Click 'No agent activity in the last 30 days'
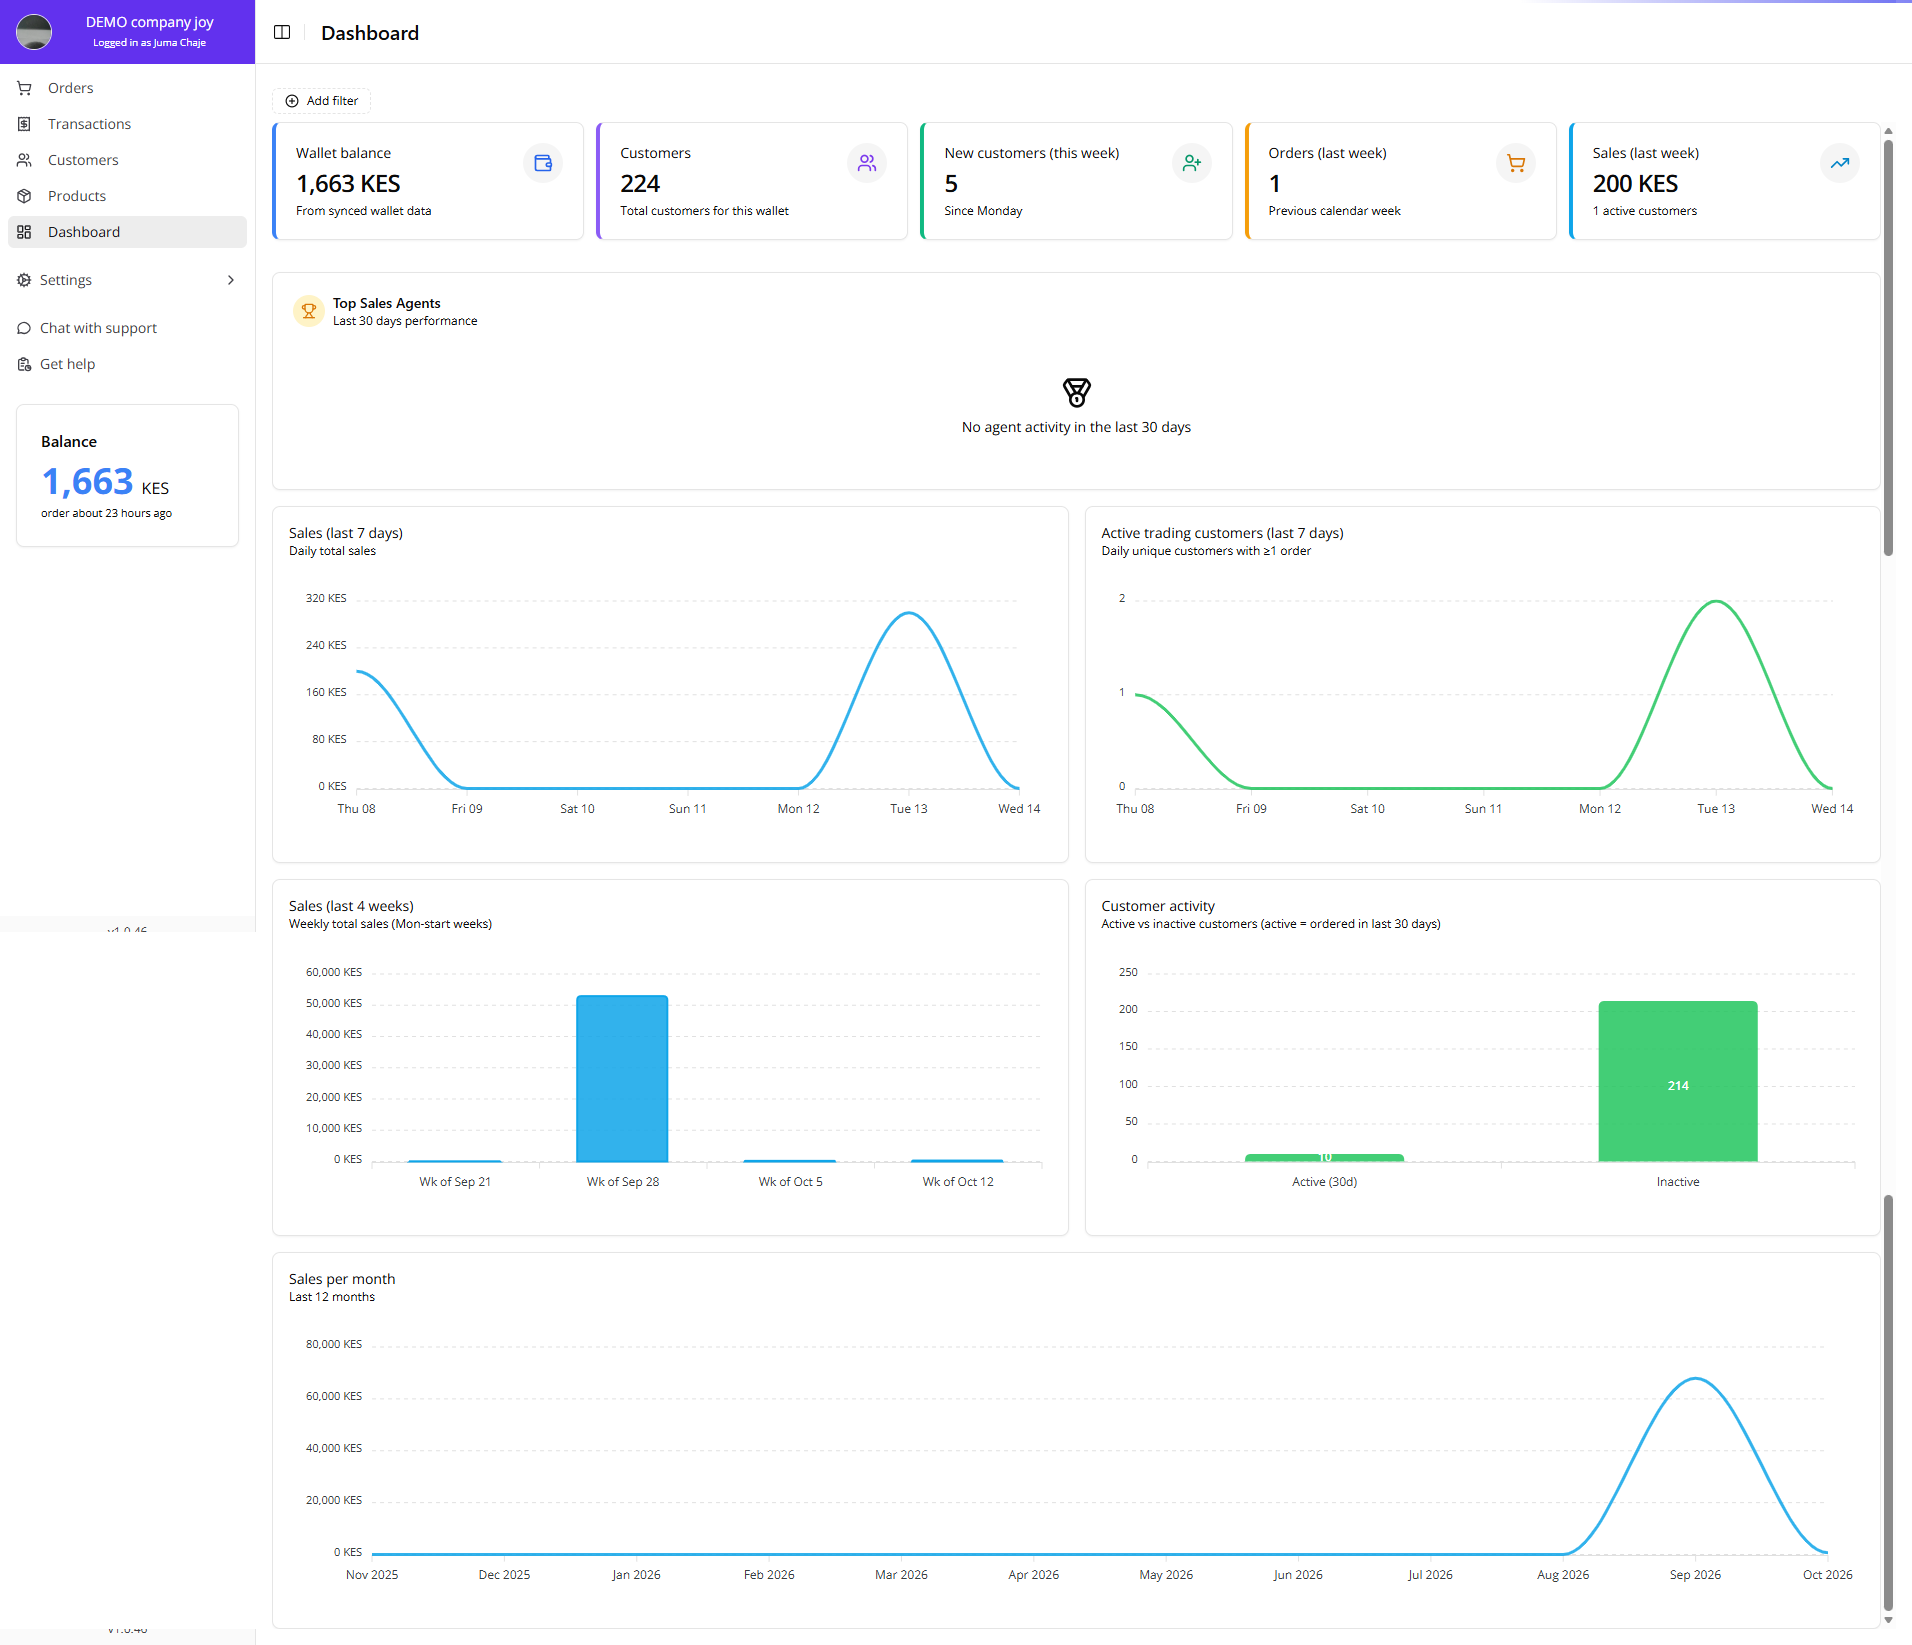Image resolution: width=1912 pixels, height=1645 pixels. tap(1076, 427)
